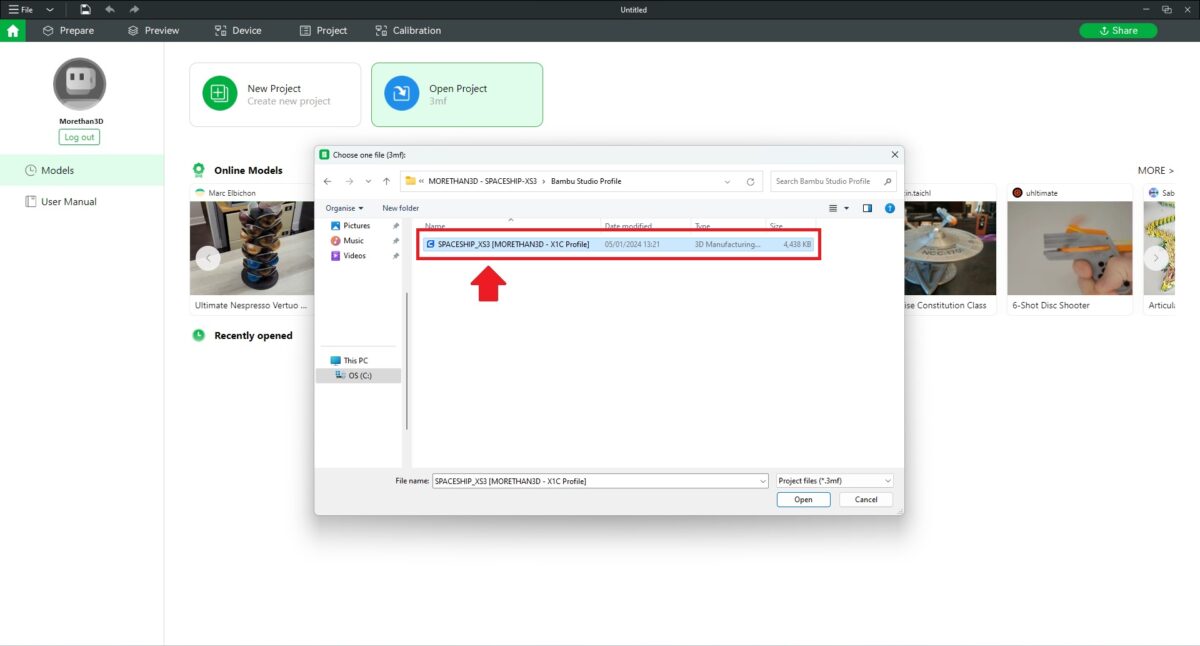Viewport: 1200px width, 646px height.
Task: Click the Undo arrow in the top toolbar
Action: (110, 9)
